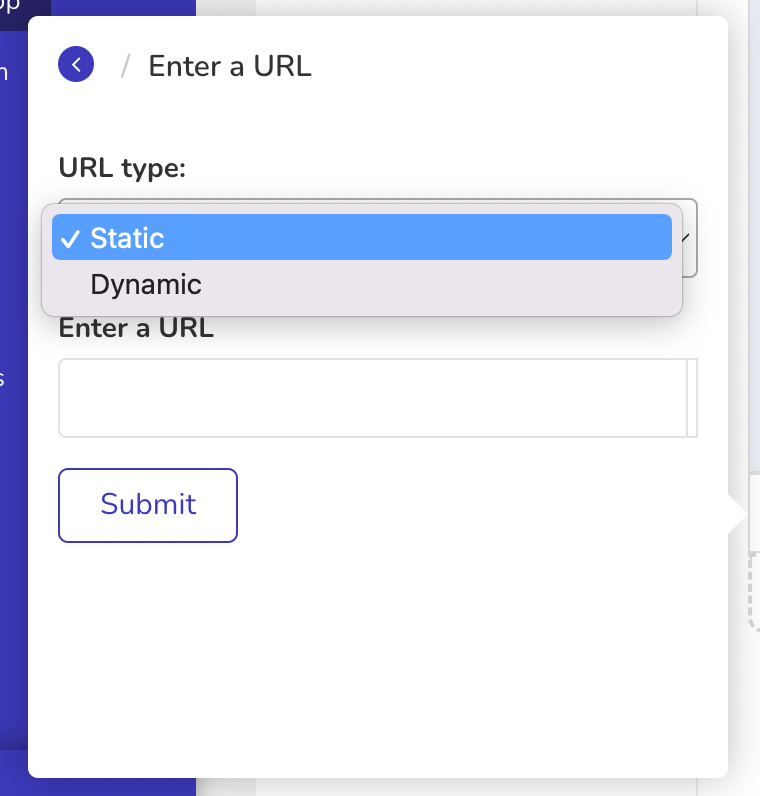Focus the Enter a URL text area

click(x=373, y=397)
